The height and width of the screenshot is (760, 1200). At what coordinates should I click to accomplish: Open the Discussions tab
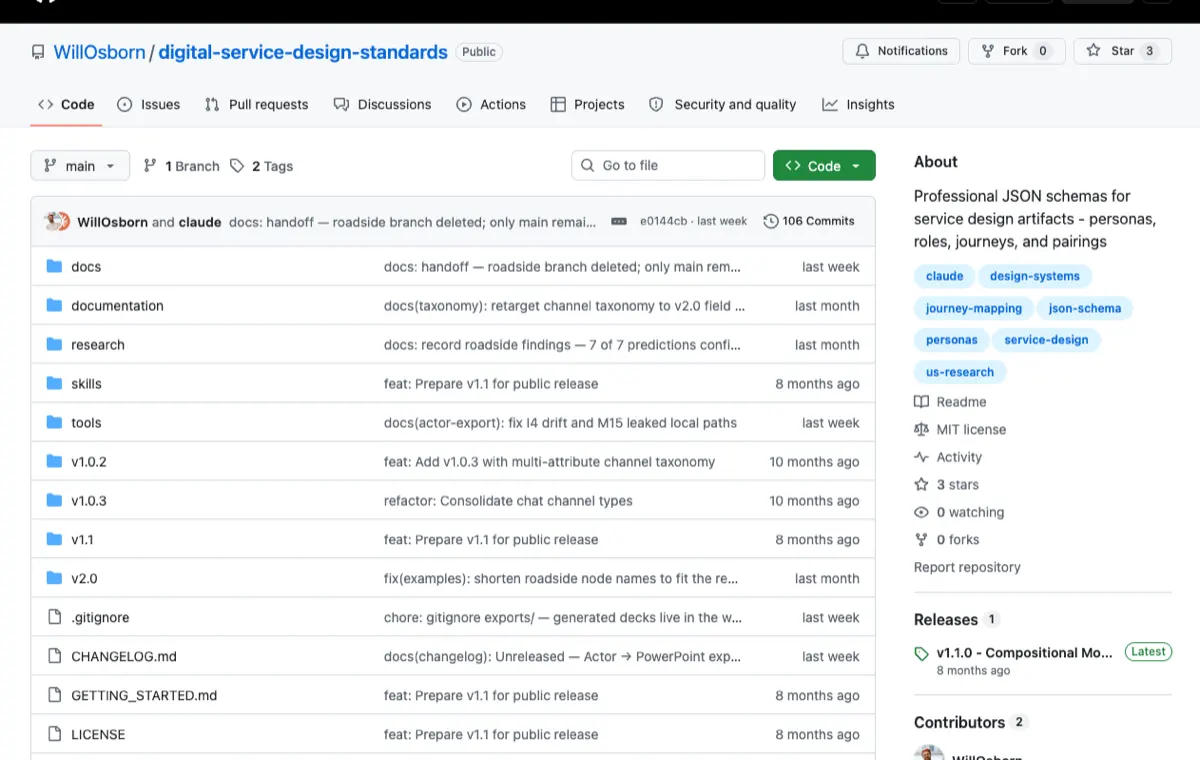(x=382, y=104)
